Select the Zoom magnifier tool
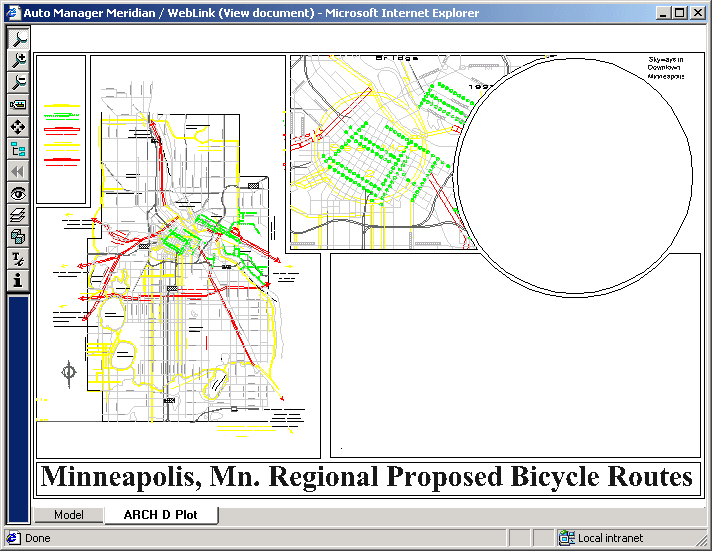Screen dimensions: 712x551 pos(18,38)
